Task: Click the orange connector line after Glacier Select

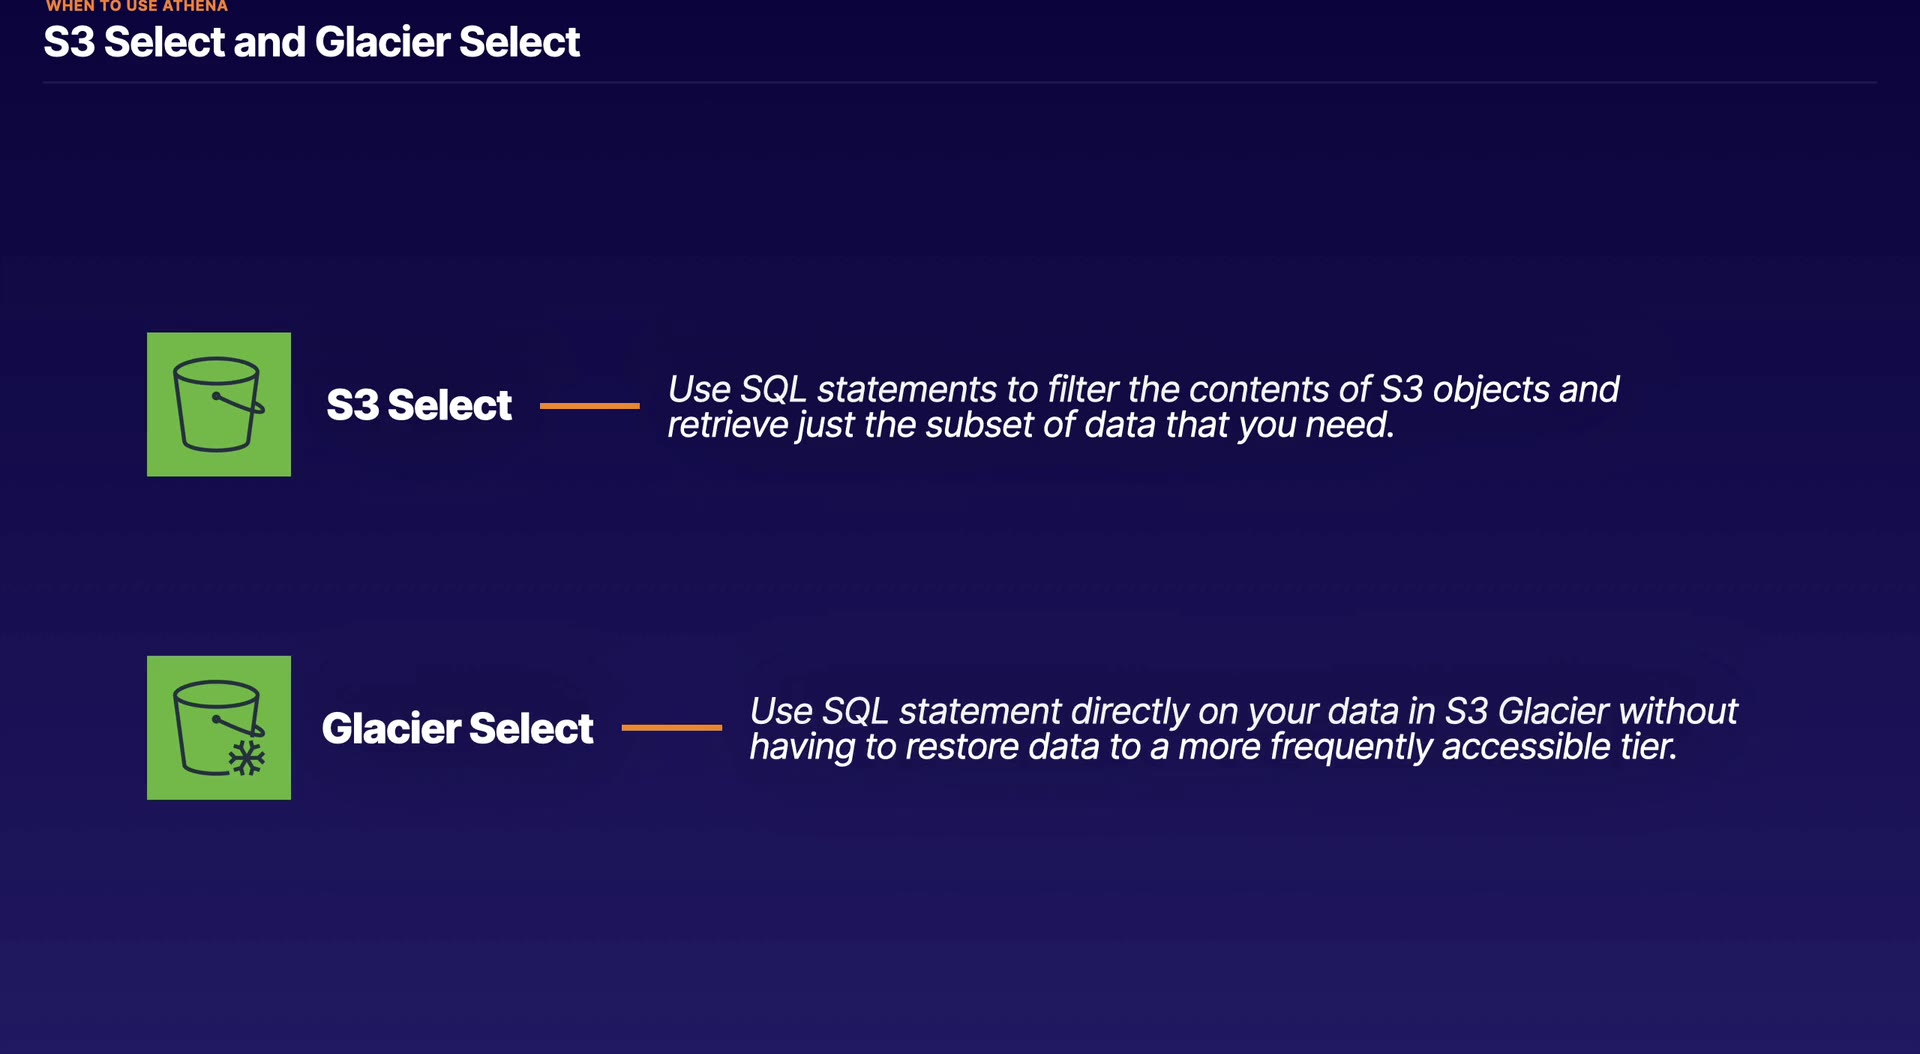Action: tap(671, 727)
